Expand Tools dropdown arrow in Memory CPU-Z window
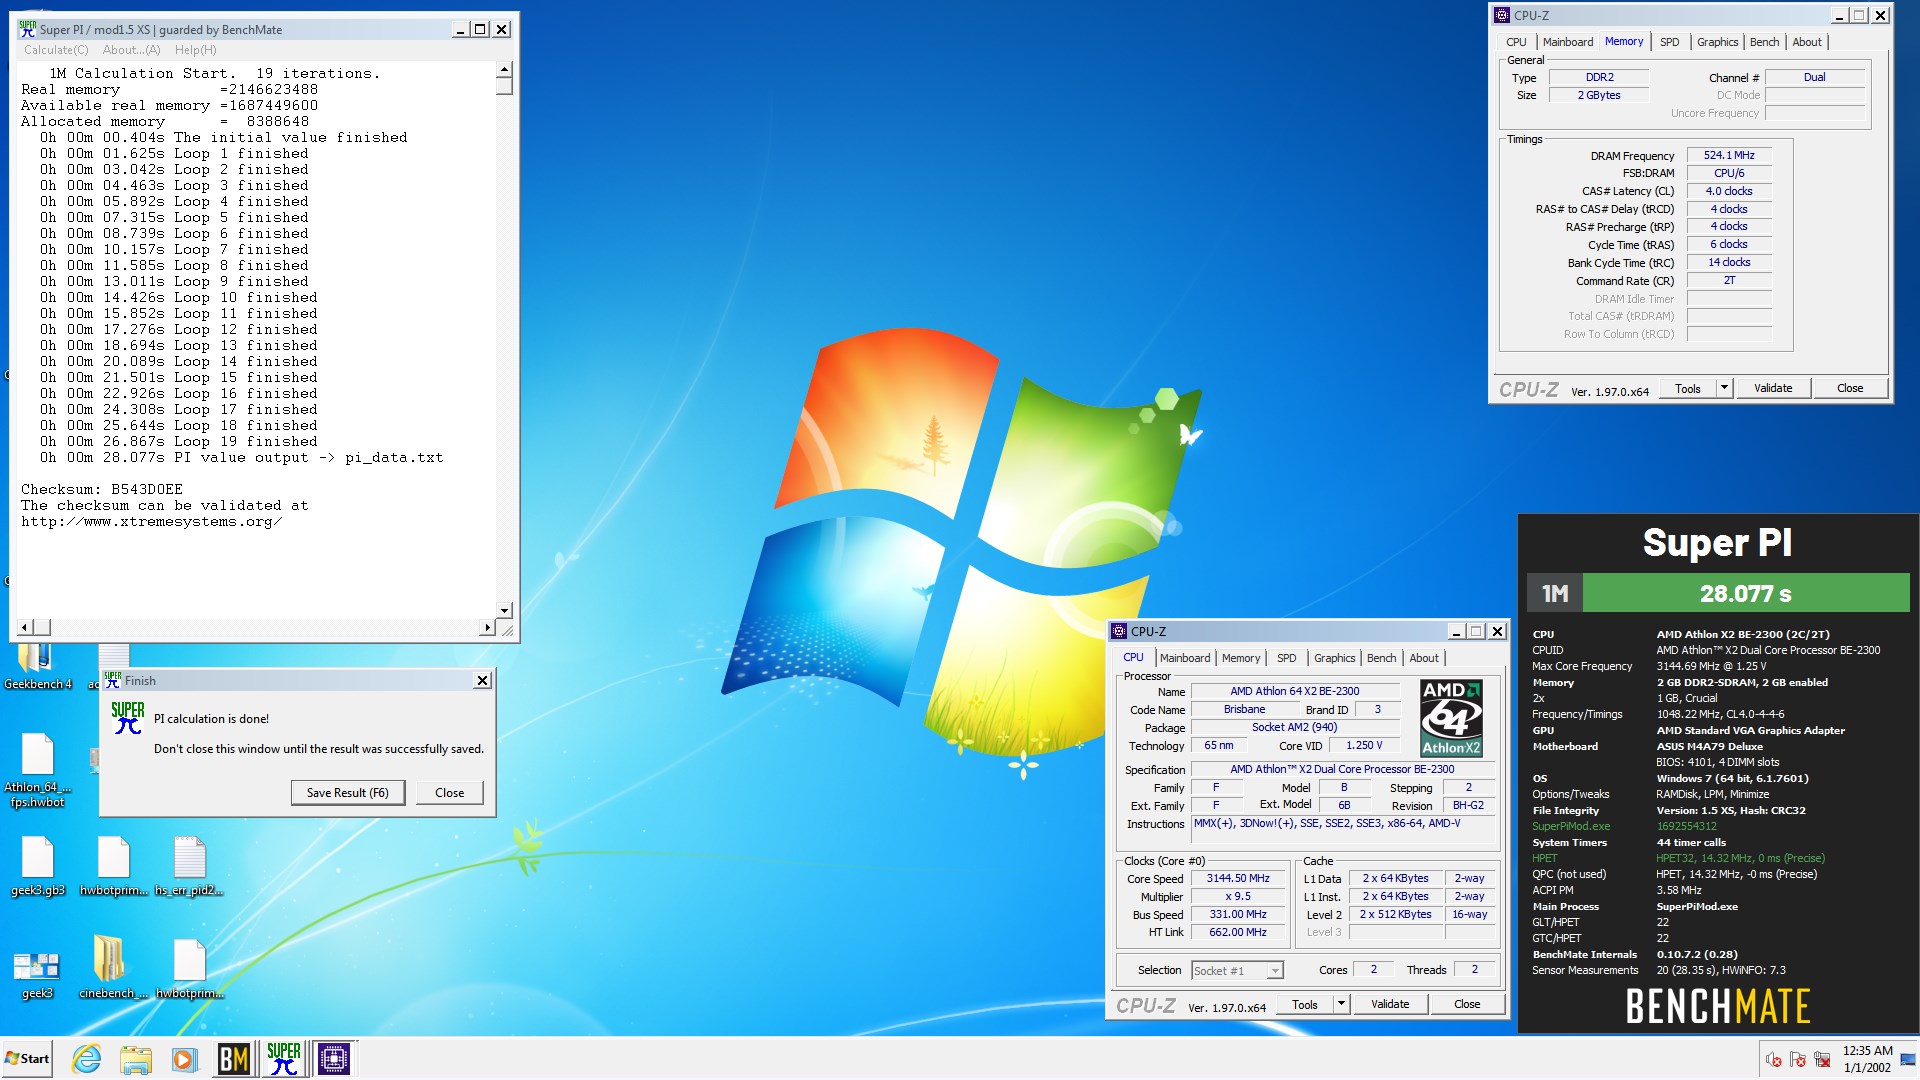The width and height of the screenshot is (1920, 1080). [x=1724, y=388]
